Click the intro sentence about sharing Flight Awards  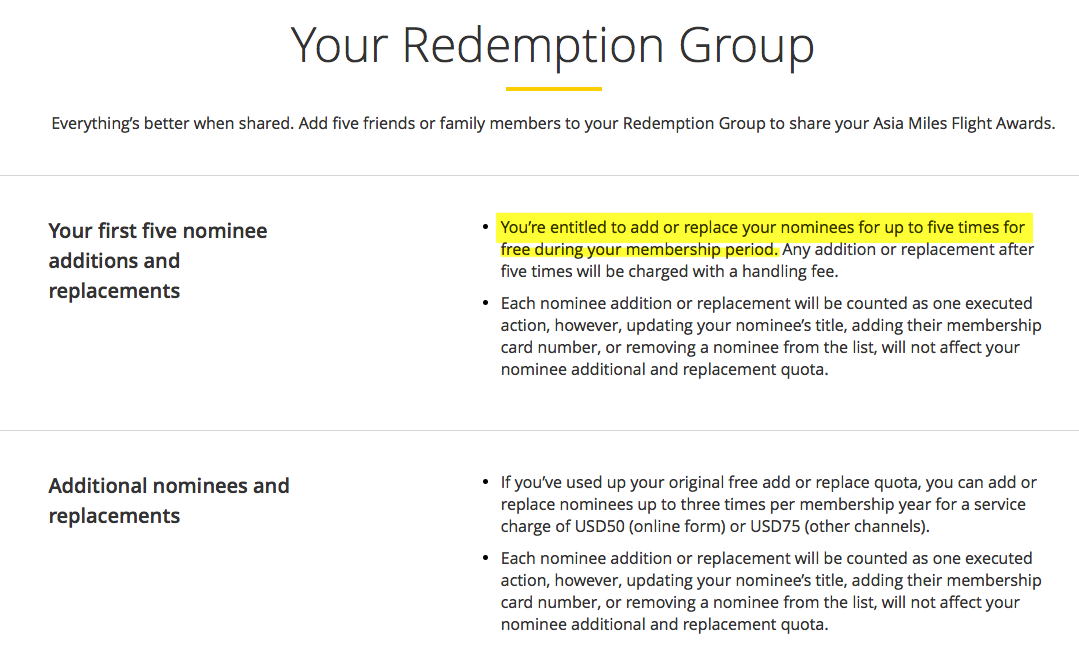click(553, 124)
